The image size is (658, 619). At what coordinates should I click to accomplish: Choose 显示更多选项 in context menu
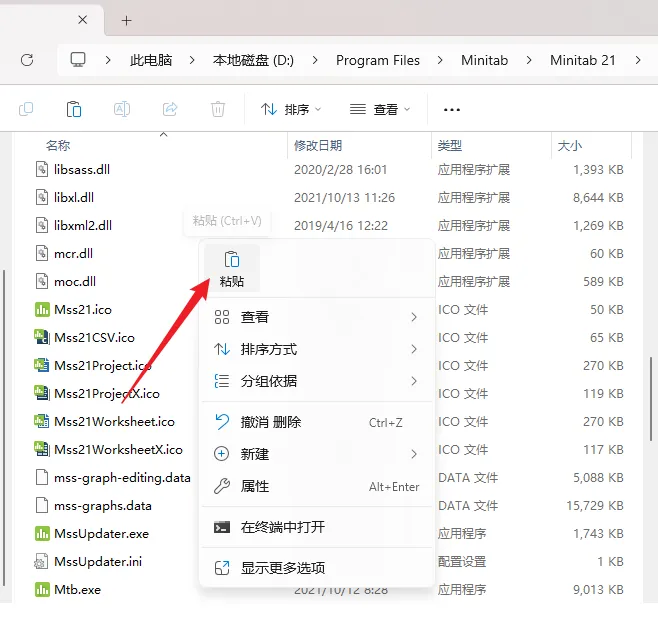pyautogui.click(x=317, y=568)
